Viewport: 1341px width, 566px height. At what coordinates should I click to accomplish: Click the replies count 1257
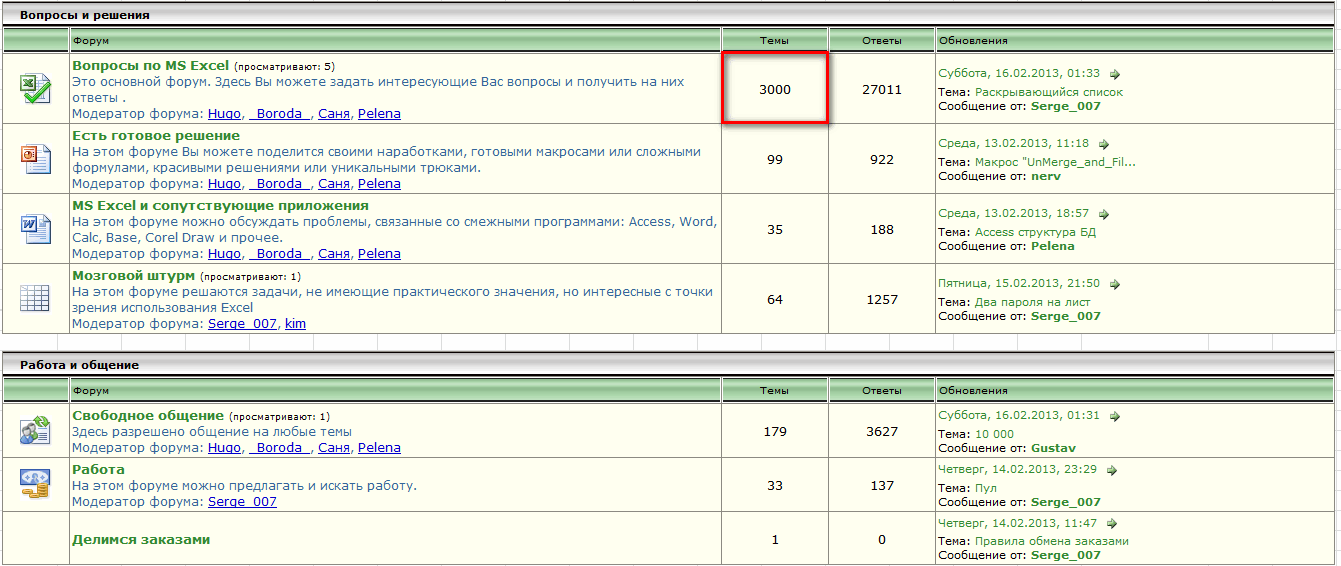click(882, 299)
